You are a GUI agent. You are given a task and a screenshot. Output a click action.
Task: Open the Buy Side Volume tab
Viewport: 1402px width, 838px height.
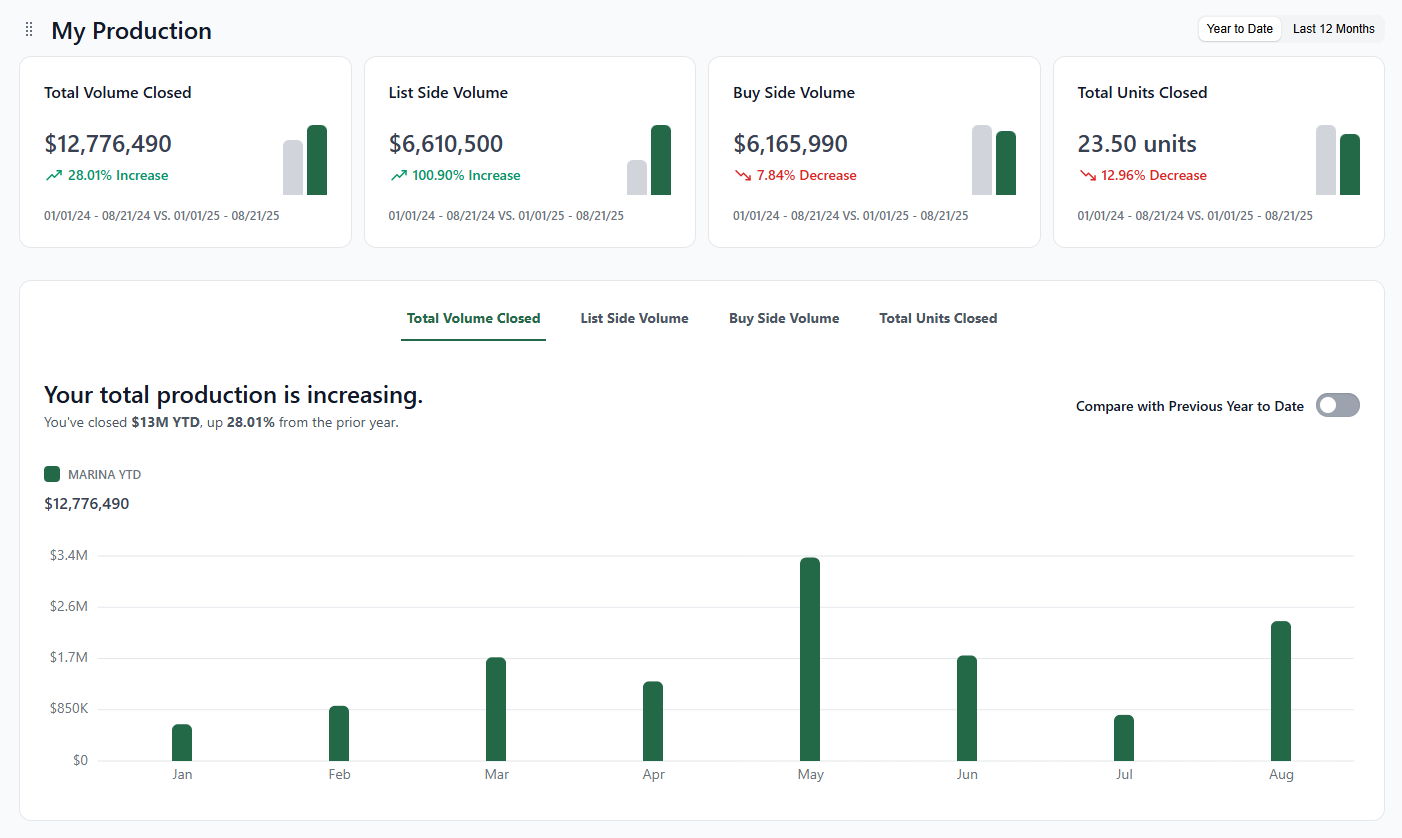coord(784,318)
